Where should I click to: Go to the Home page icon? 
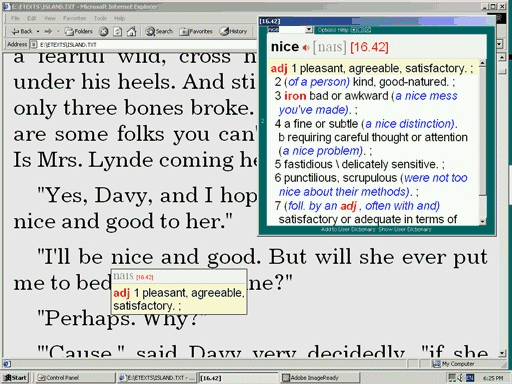coord(132,31)
